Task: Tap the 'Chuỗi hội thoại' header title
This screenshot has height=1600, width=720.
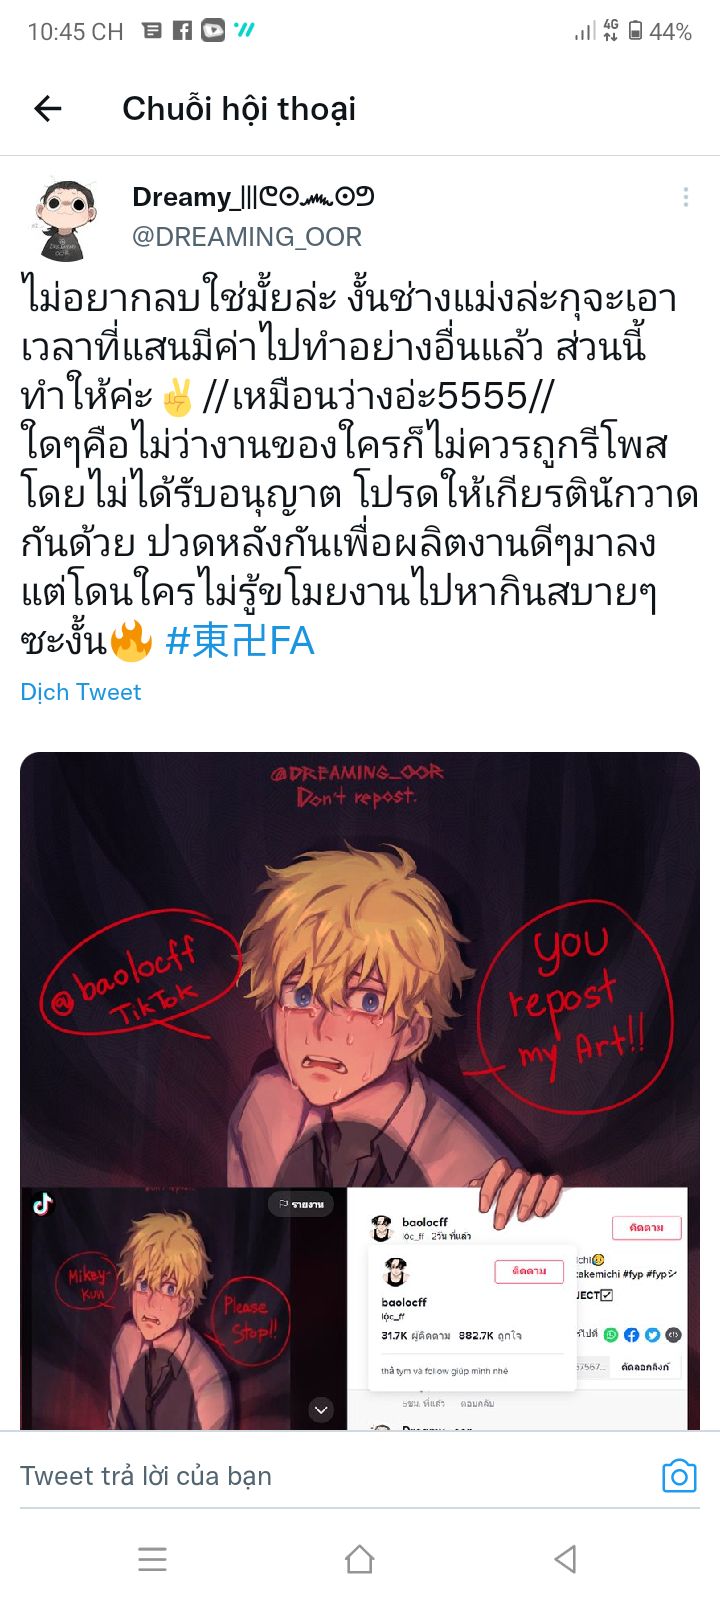Action: pyautogui.click(x=239, y=108)
